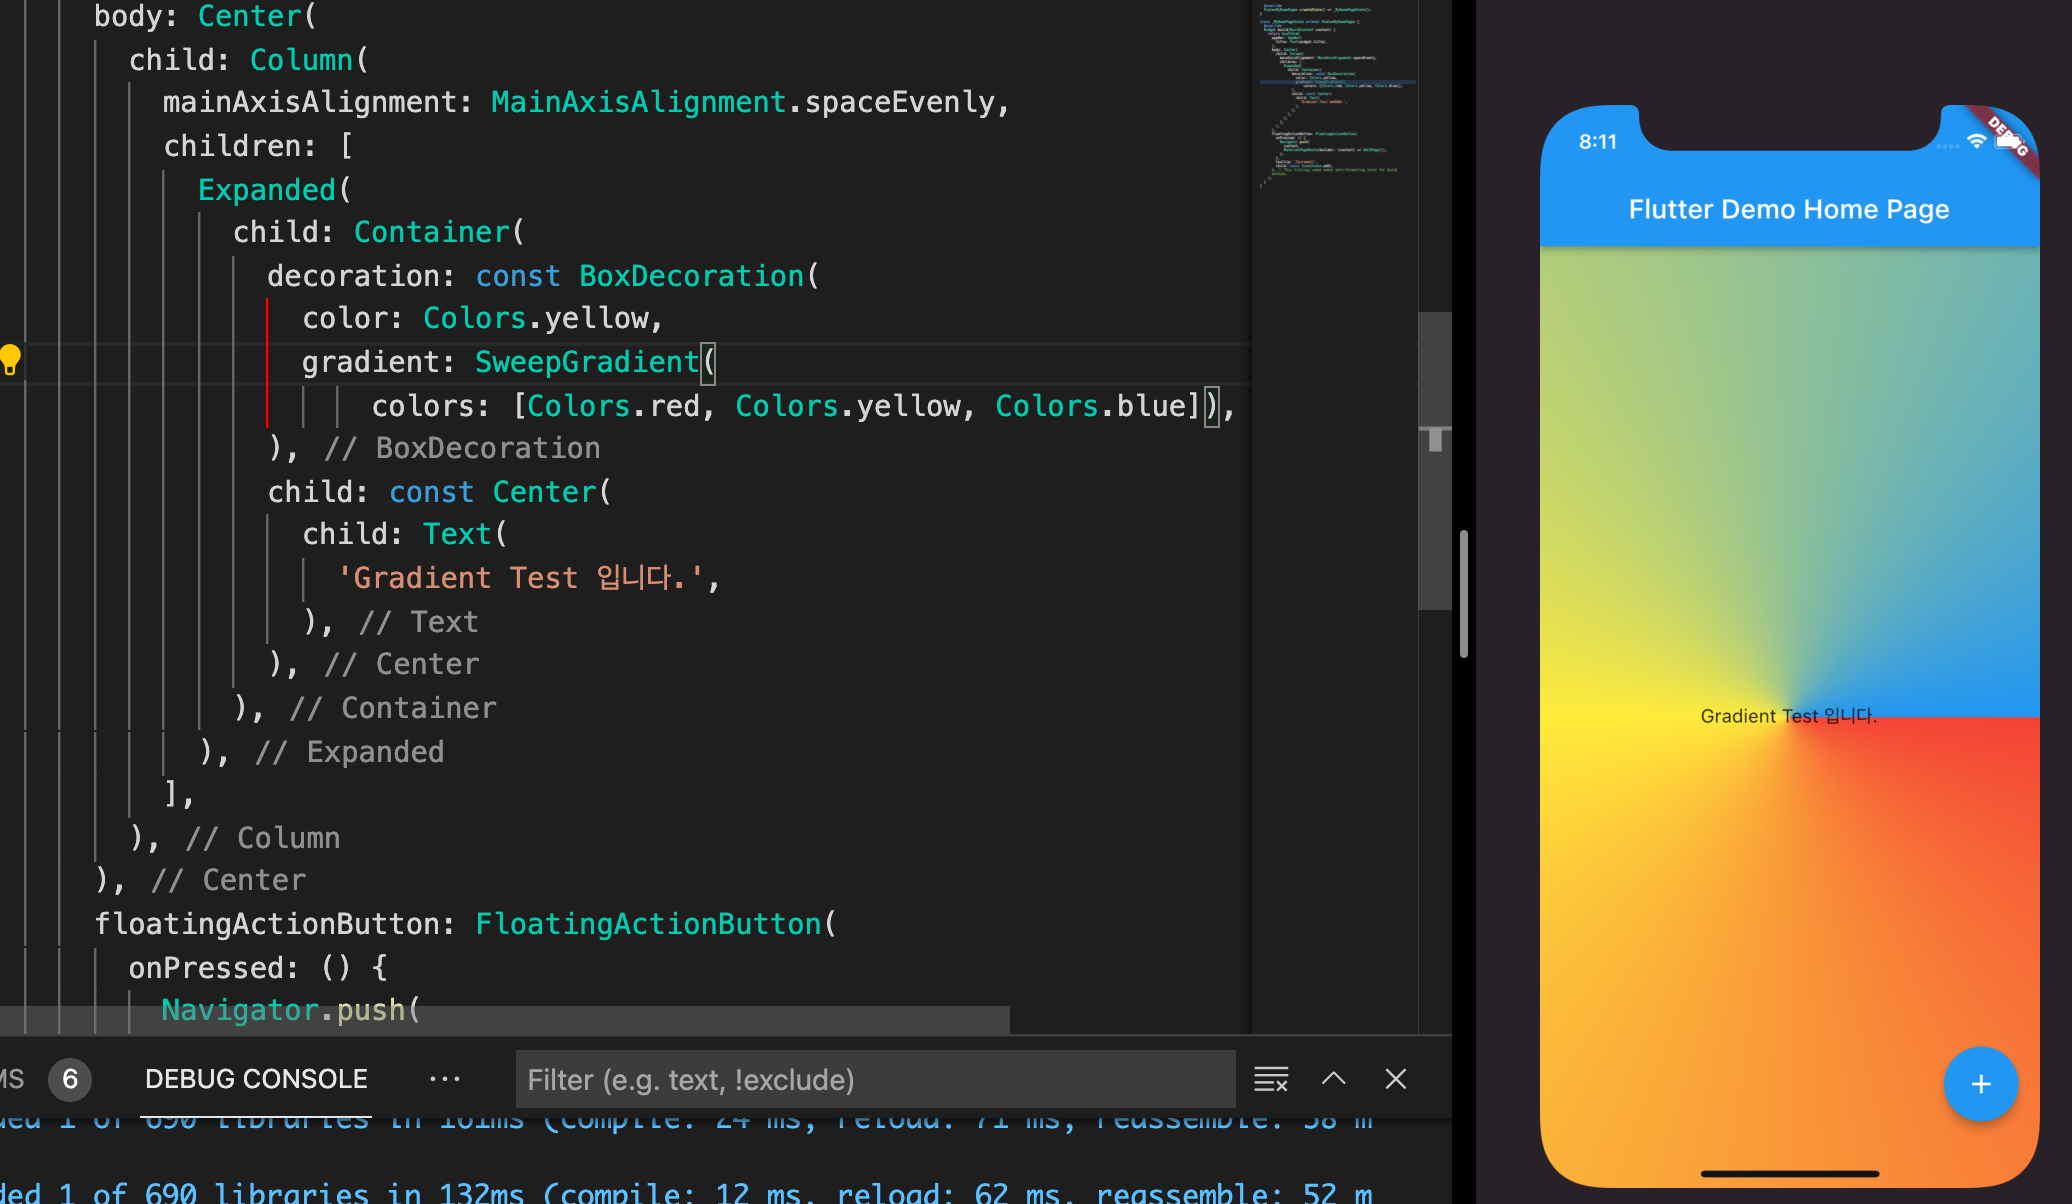Screen dimensions: 2072x1204
Task: Open the more panels ellipsis menu
Action: (x=444, y=1079)
